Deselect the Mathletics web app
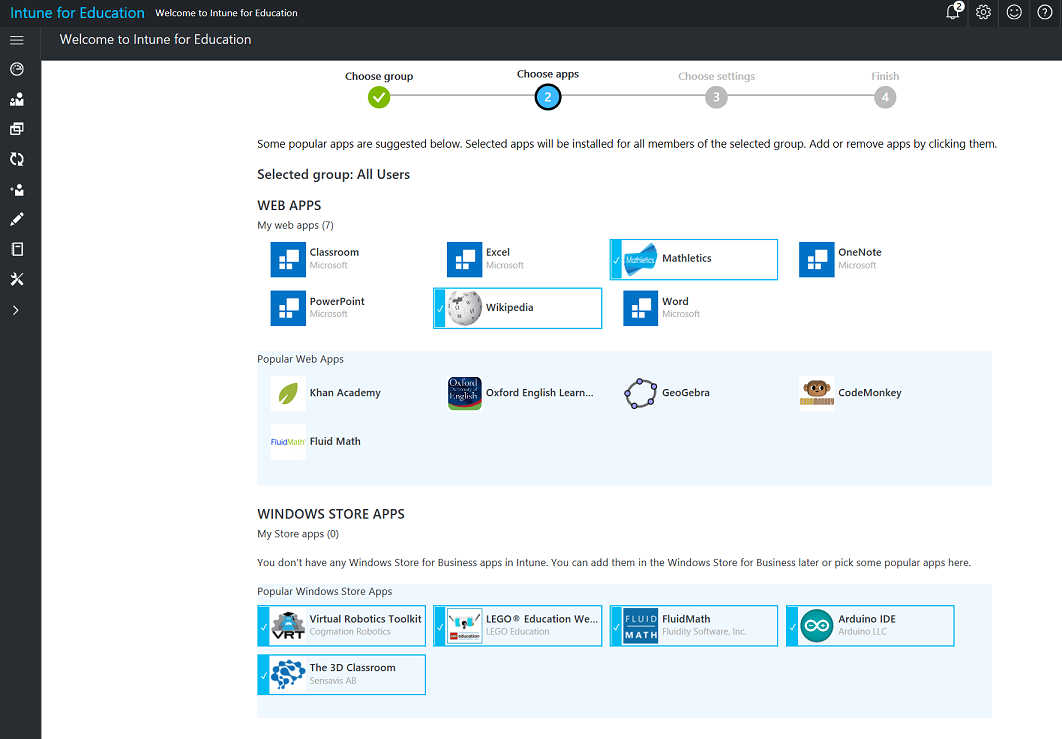The height and width of the screenshot is (739, 1062). (x=694, y=259)
